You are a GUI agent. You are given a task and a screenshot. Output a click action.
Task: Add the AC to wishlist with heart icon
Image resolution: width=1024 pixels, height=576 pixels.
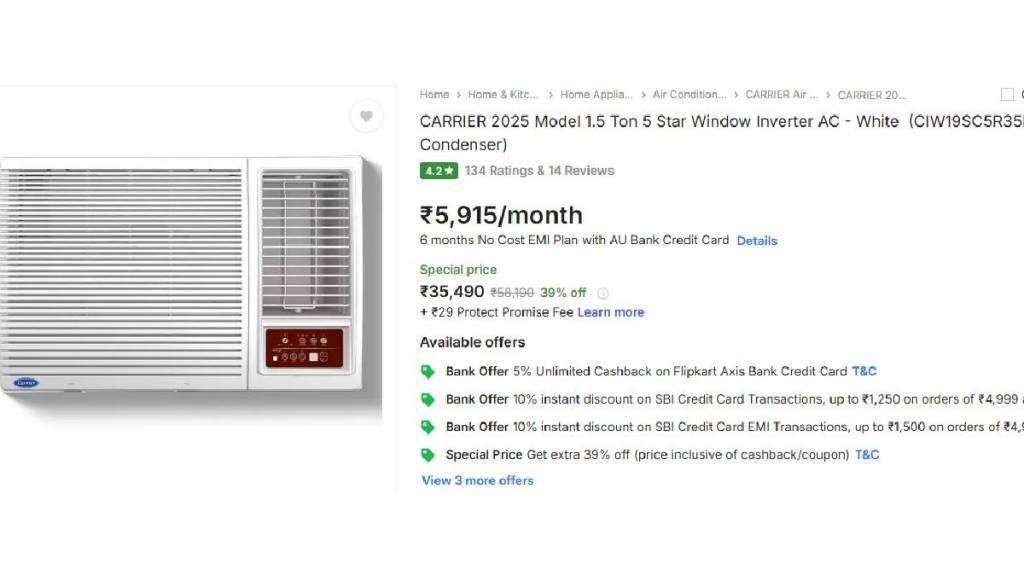[x=366, y=116]
